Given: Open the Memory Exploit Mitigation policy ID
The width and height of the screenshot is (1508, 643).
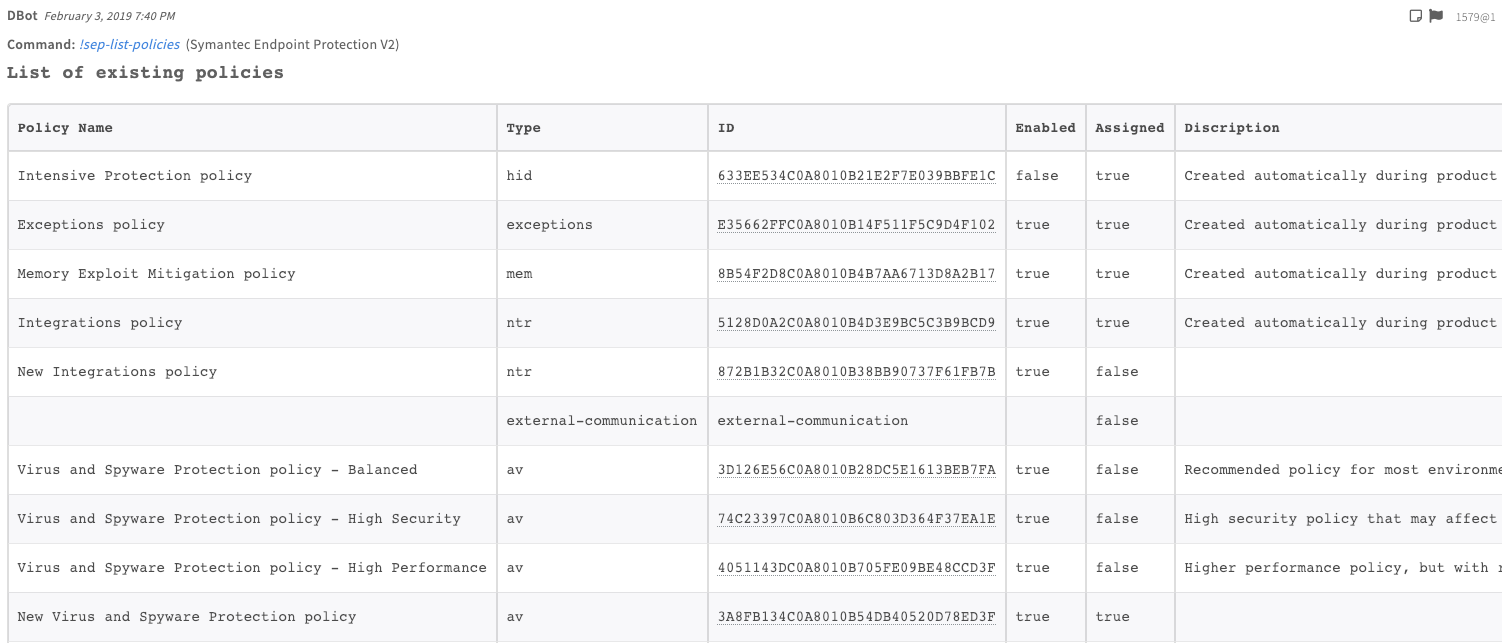Looking at the screenshot, I should coord(855,273).
